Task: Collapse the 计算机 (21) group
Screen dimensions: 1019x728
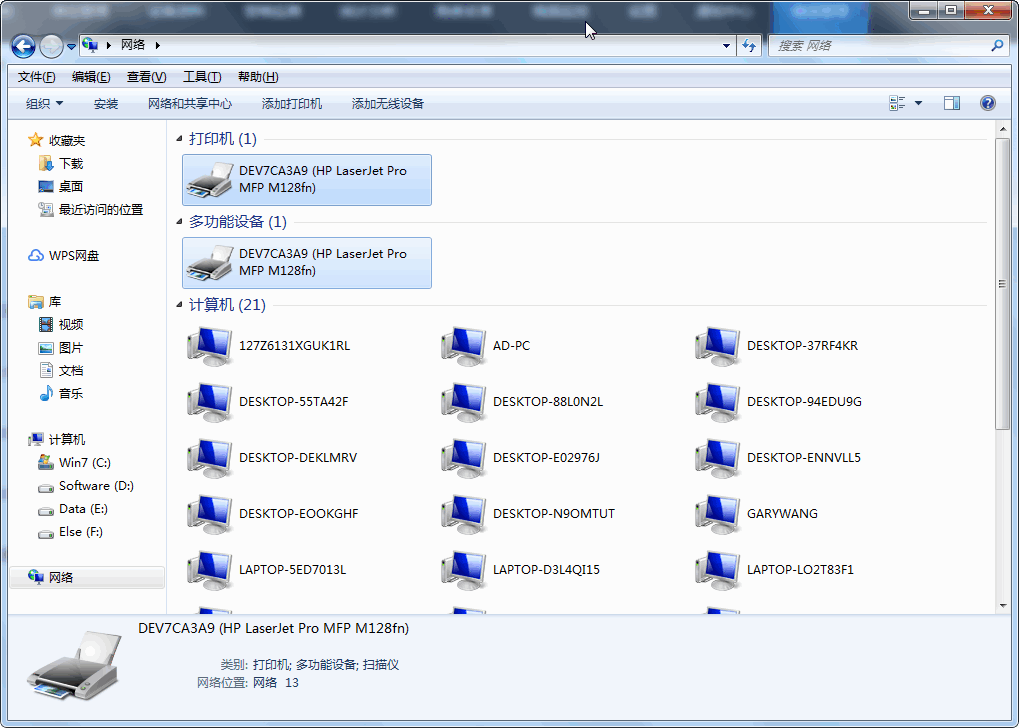Action: click(x=179, y=306)
